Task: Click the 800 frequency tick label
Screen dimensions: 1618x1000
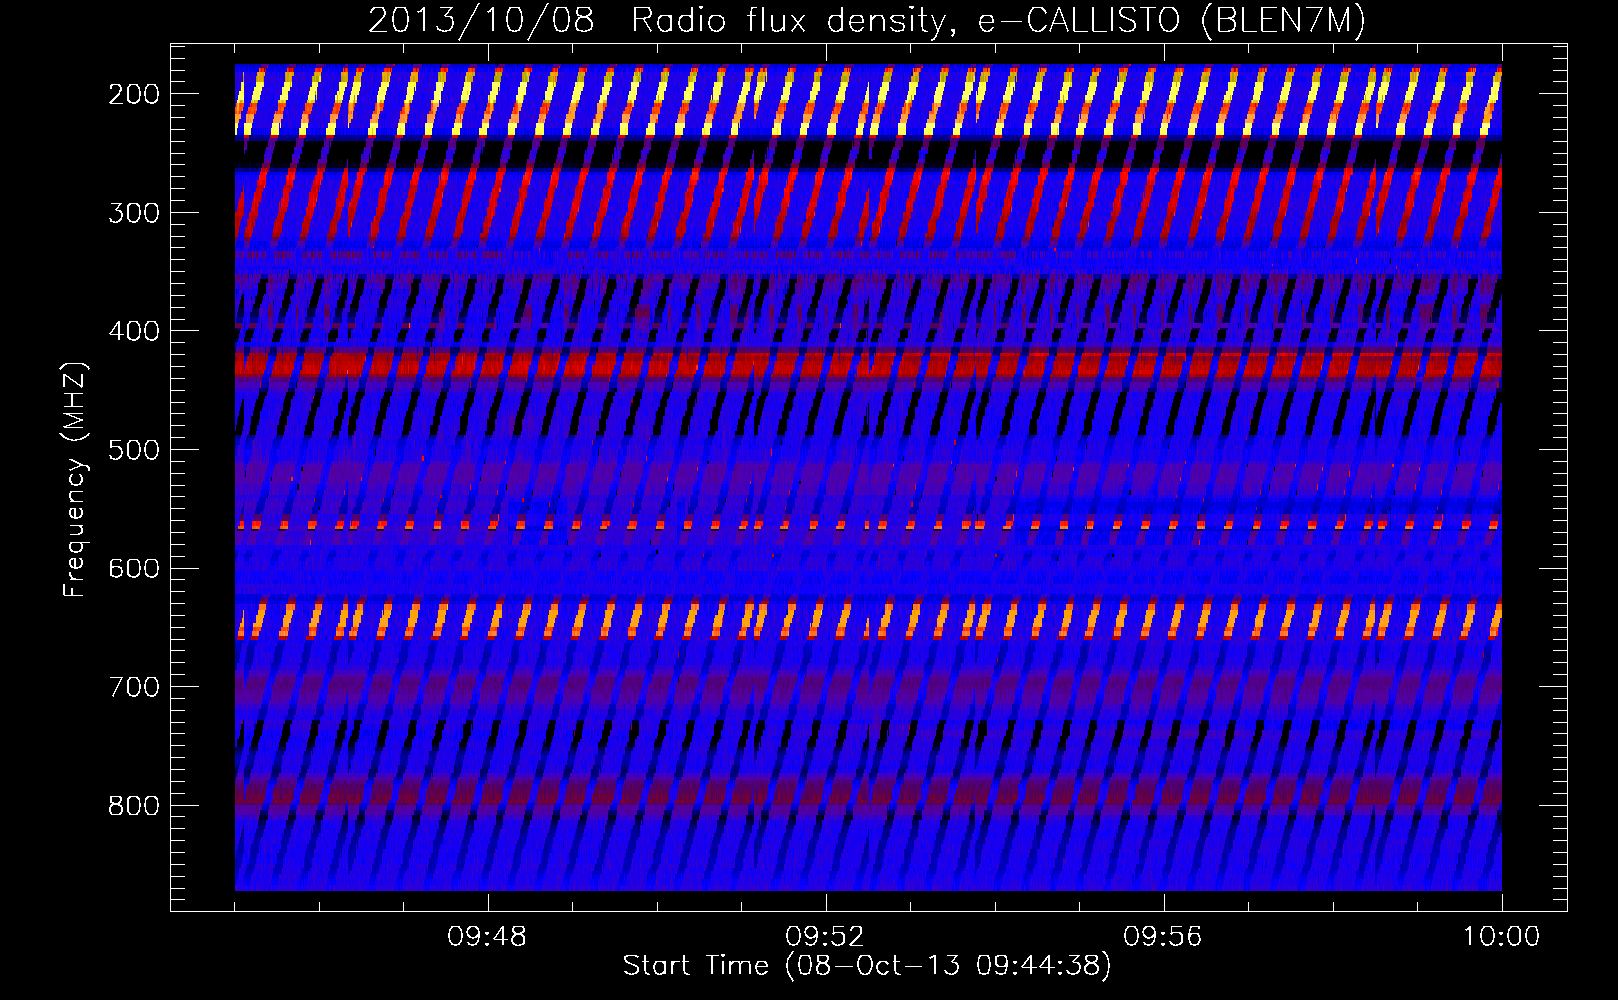Action: tap(134, 806)
